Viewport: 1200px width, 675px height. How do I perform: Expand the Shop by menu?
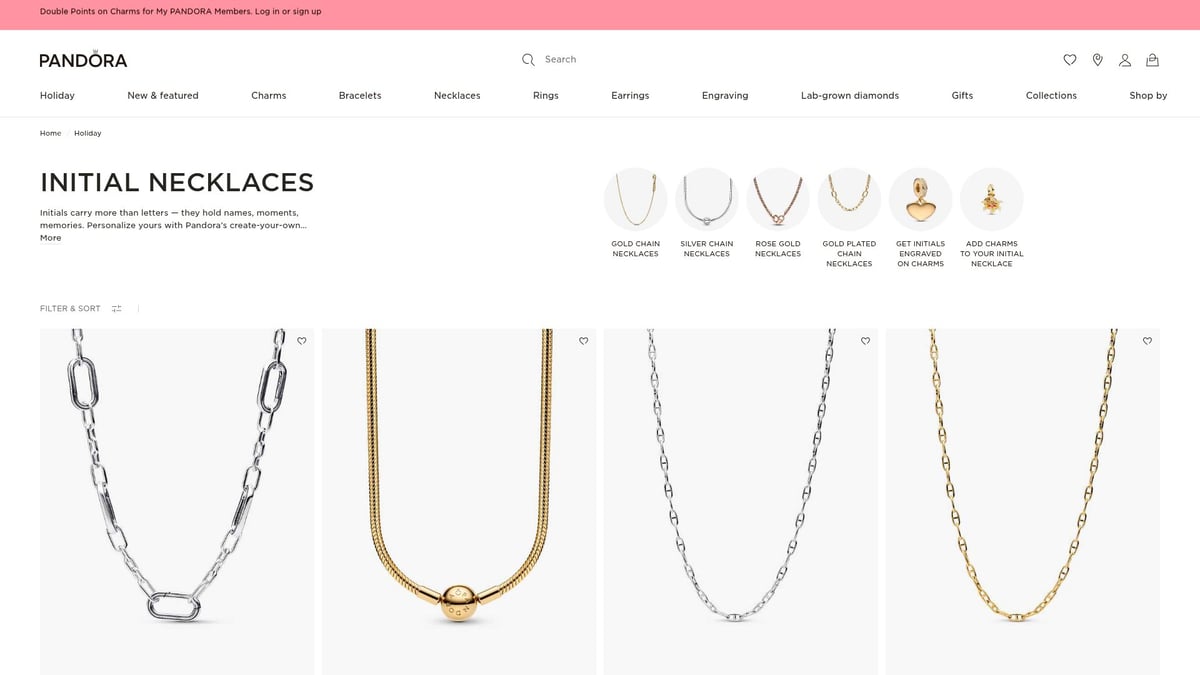tap(1147, 96)
